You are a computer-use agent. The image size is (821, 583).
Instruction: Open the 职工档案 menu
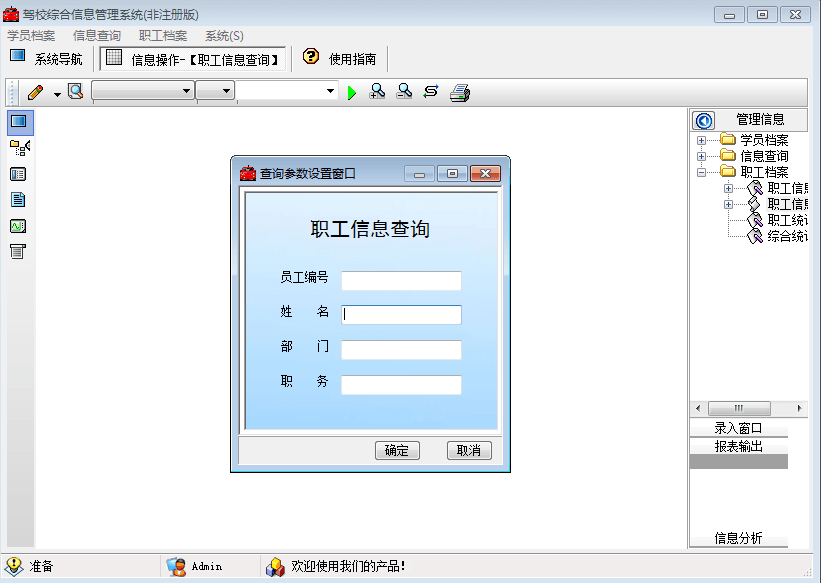pos(162,35)
